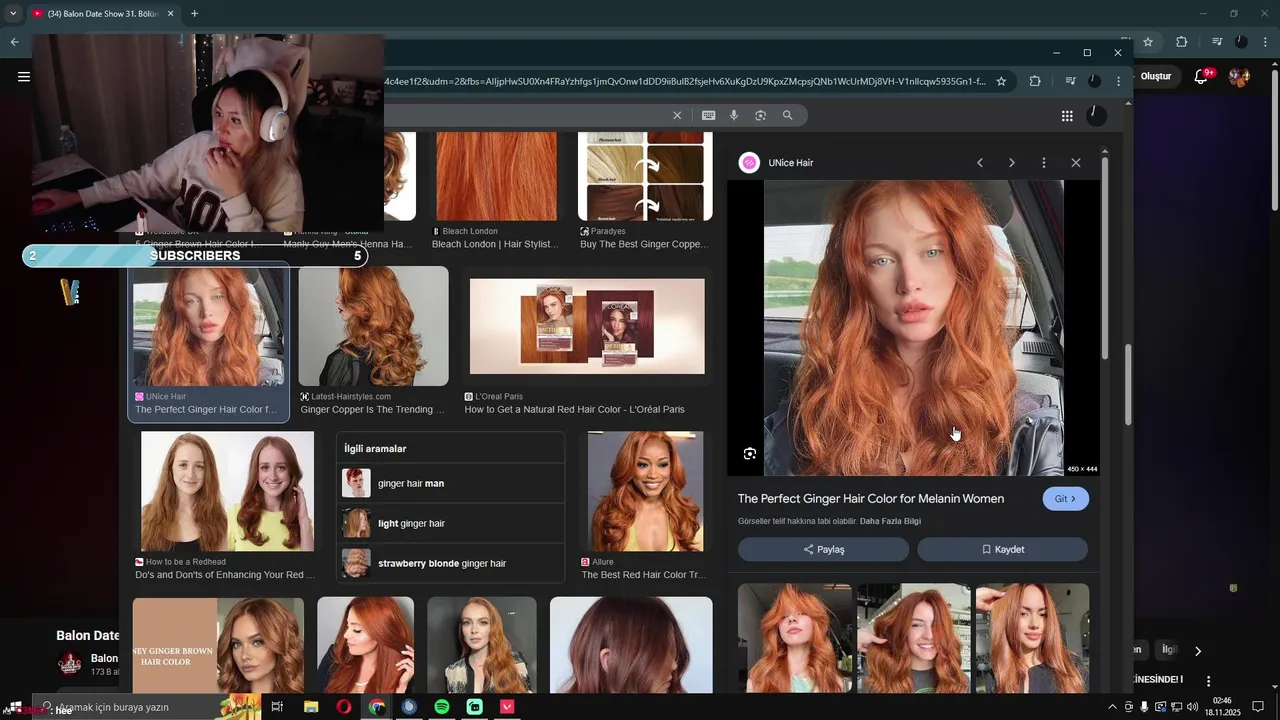Open Task View on the taskbar
Viewport: 1280px width, 720px height.
tap(277, 707)
